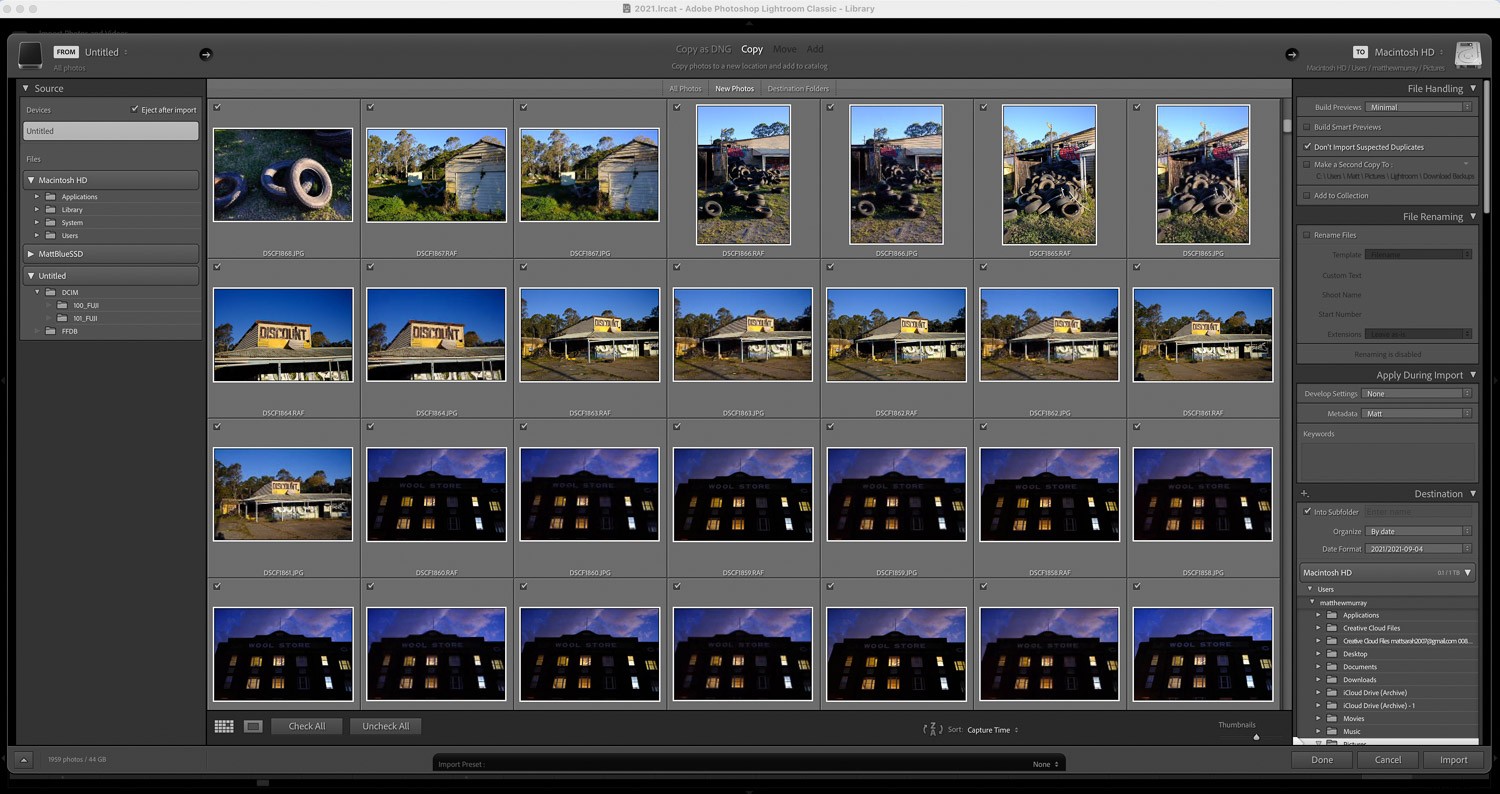Enable the Rename Files option

(1306, 235)
